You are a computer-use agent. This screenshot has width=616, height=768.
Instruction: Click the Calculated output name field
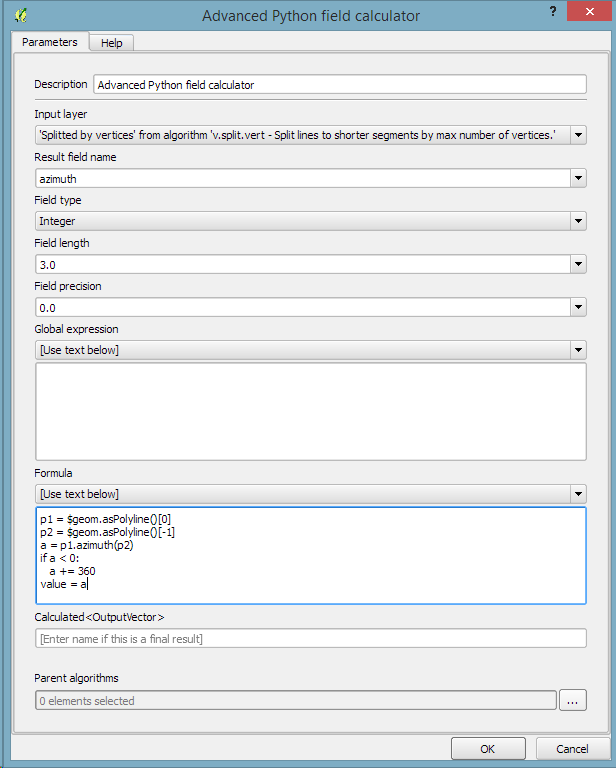(x=310, y=638)
